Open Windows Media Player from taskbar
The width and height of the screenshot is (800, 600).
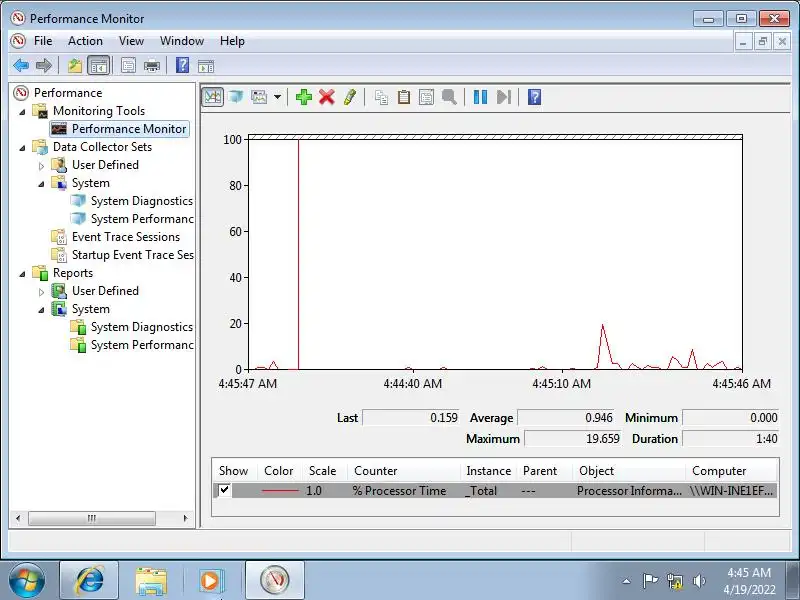(x=211, y=580)
